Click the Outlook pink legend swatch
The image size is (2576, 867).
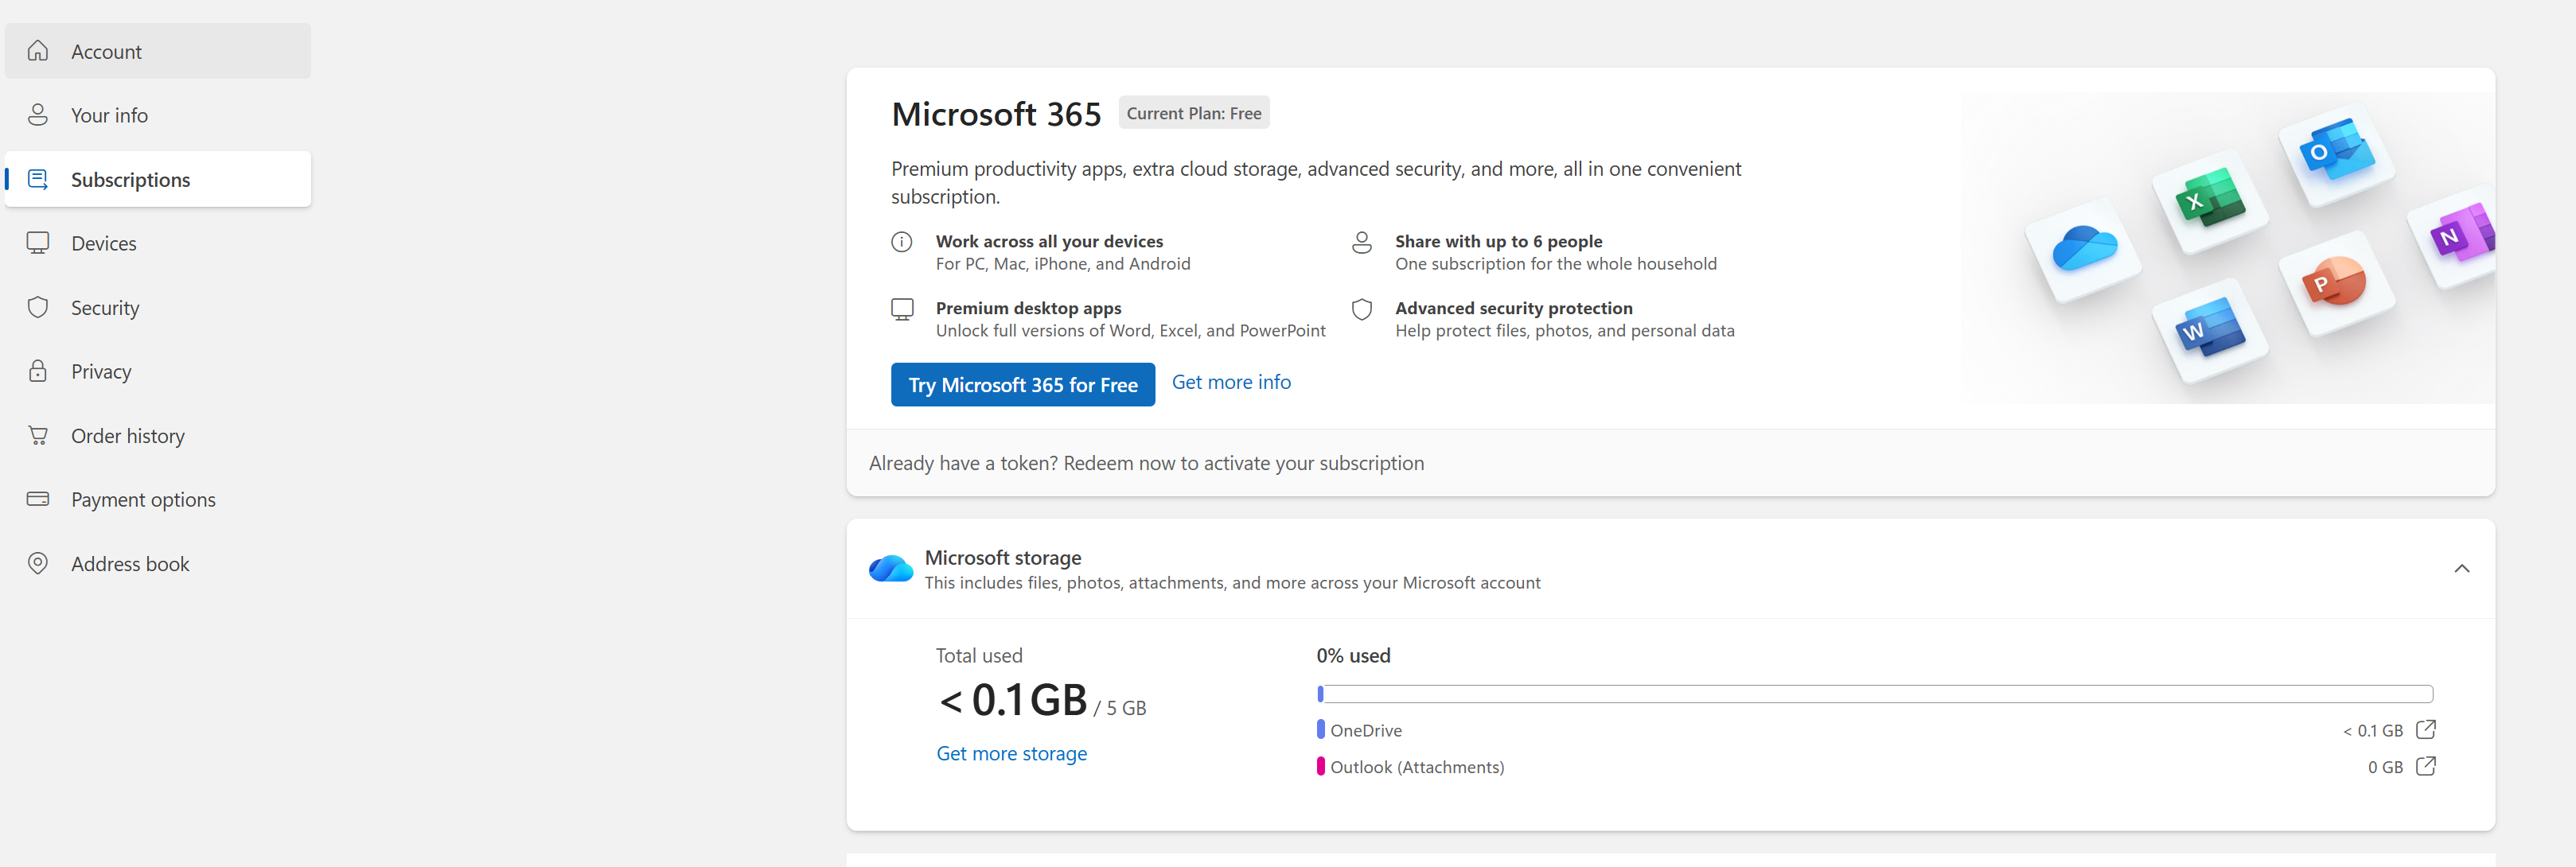point(1320,766)
